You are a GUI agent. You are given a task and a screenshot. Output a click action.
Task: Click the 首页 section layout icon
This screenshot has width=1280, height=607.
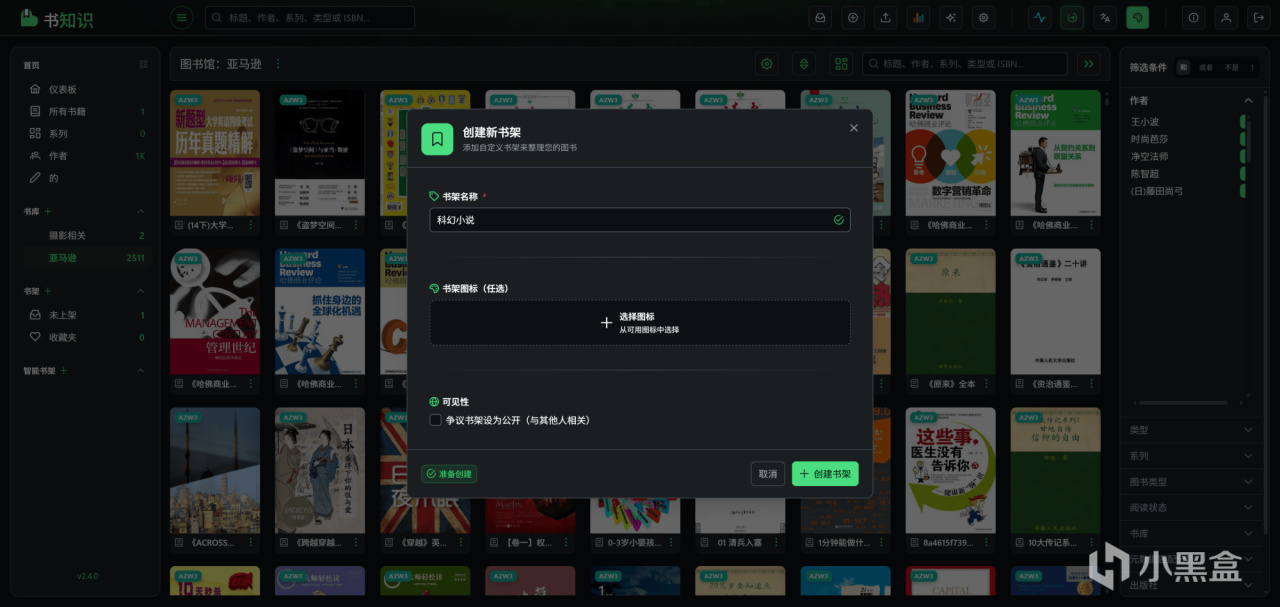(143, 65)
